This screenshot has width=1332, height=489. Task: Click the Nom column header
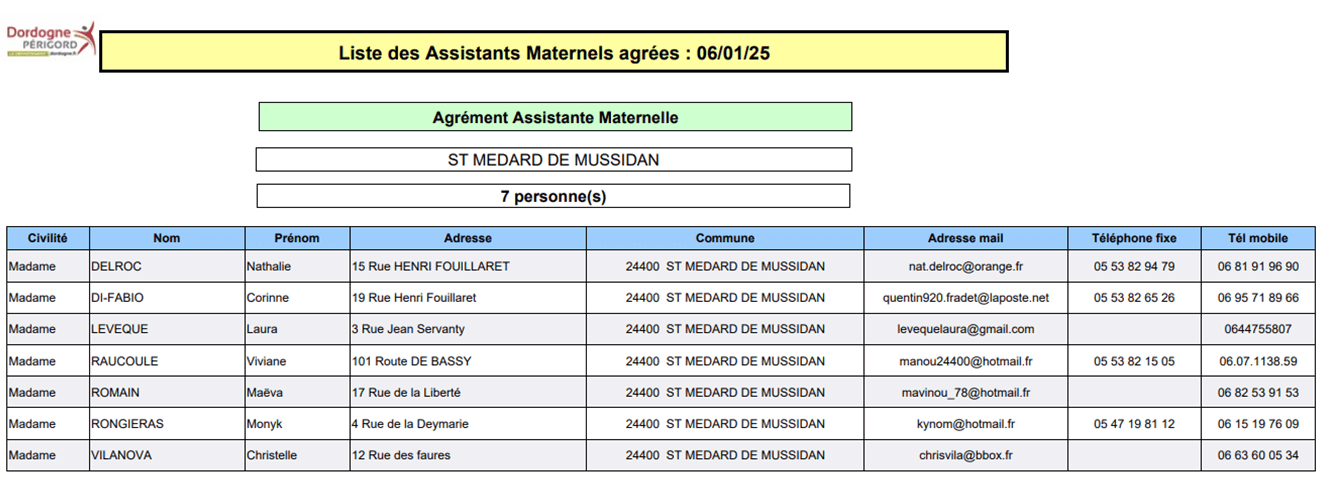click(x=167, y=238)
